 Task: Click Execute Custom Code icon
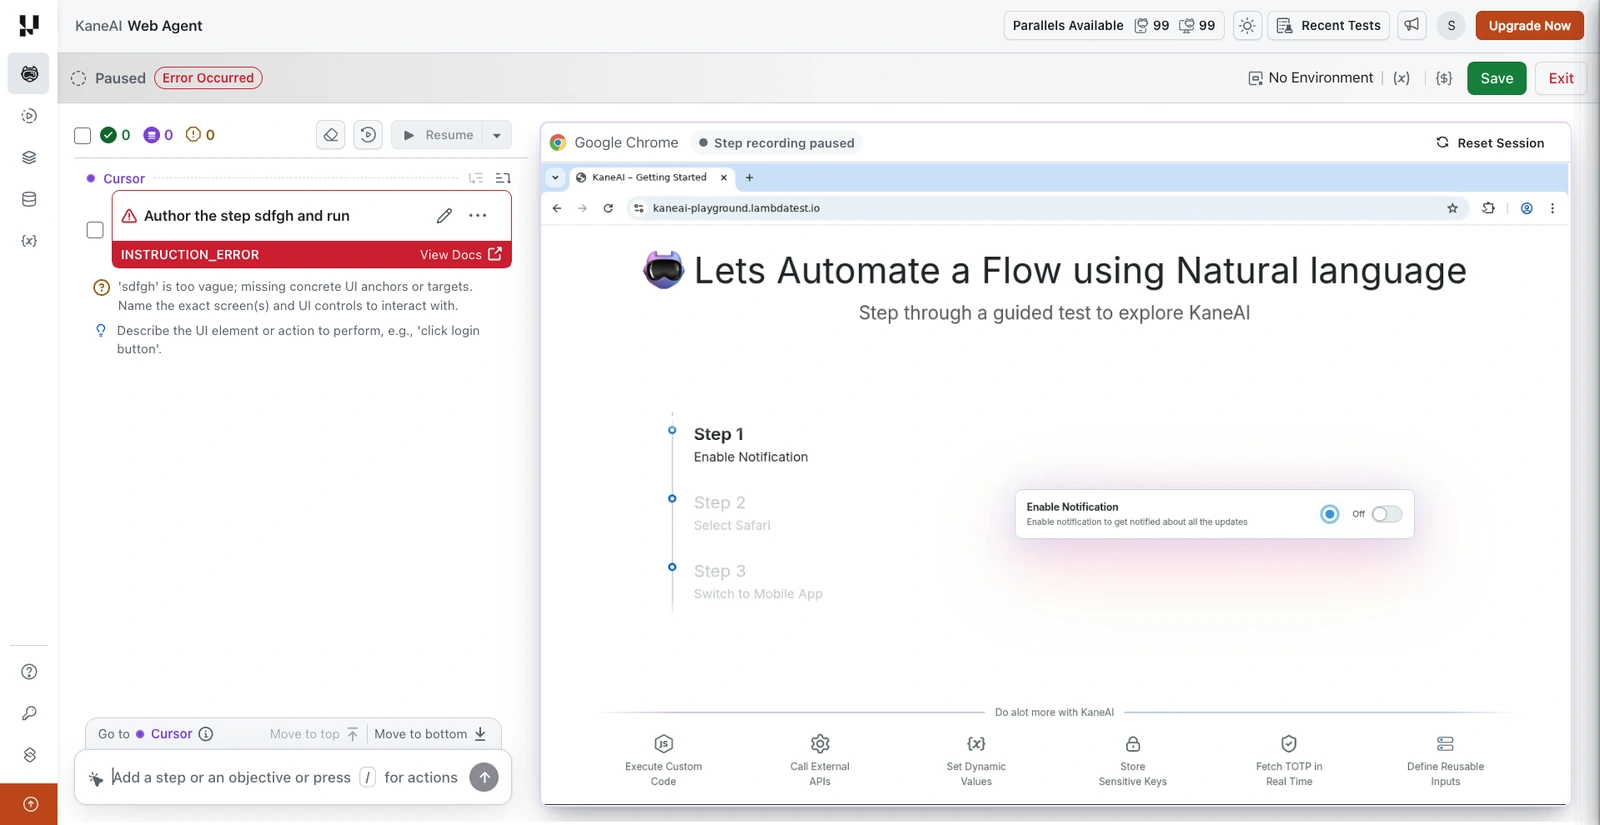663,744
